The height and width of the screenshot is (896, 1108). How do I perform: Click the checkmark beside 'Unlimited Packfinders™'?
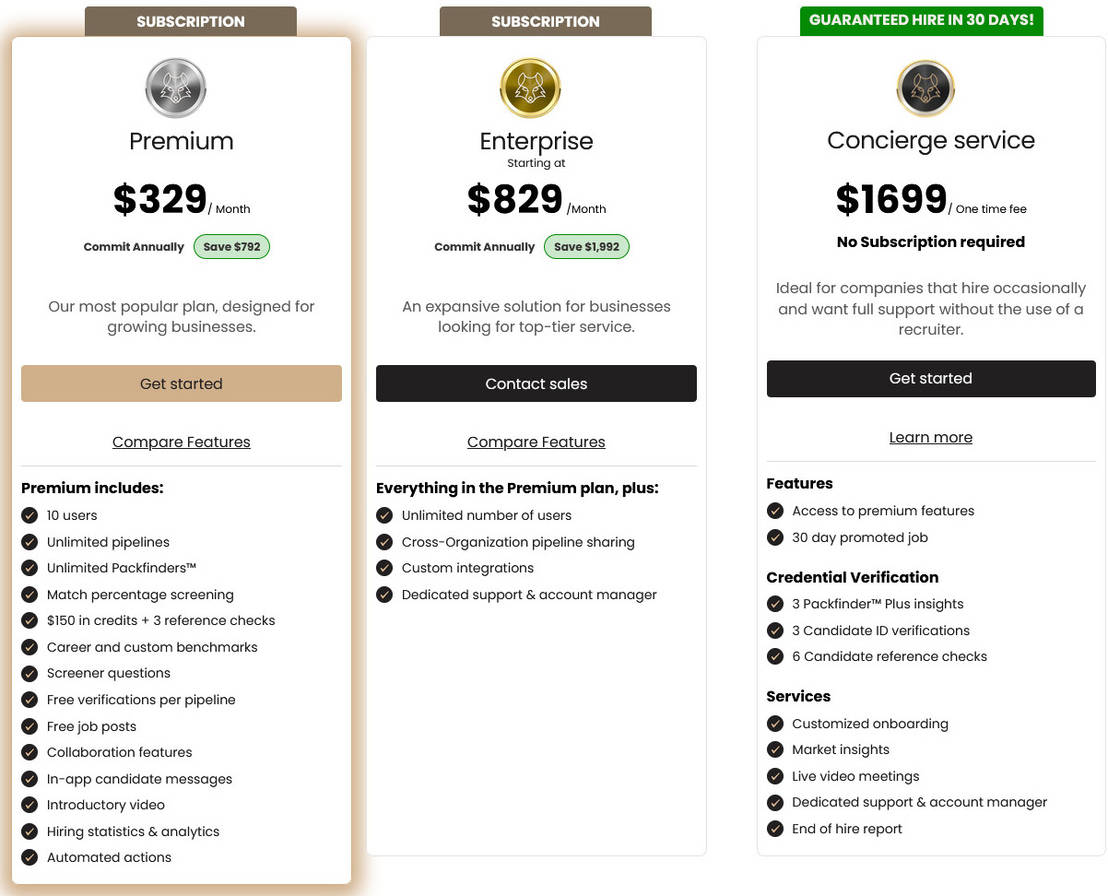click(29, 568)
